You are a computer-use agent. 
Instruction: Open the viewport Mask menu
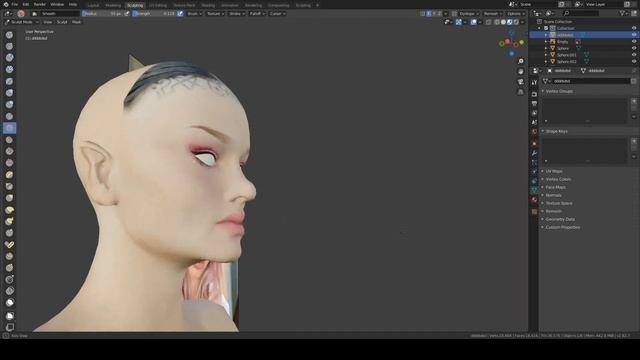click(76, 22)
